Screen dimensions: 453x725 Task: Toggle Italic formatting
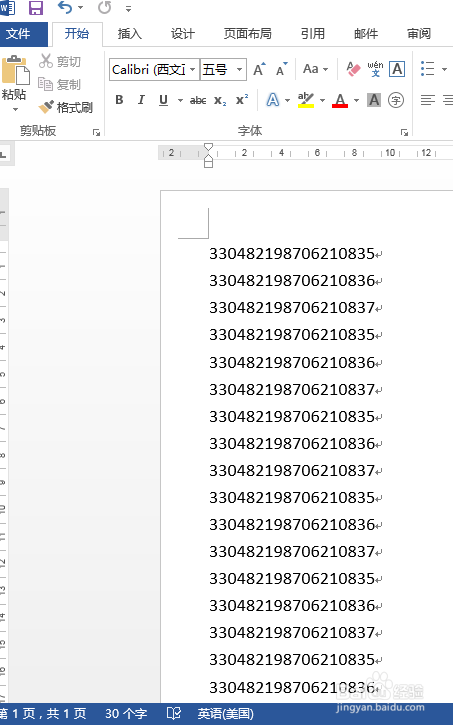[141, 100]
